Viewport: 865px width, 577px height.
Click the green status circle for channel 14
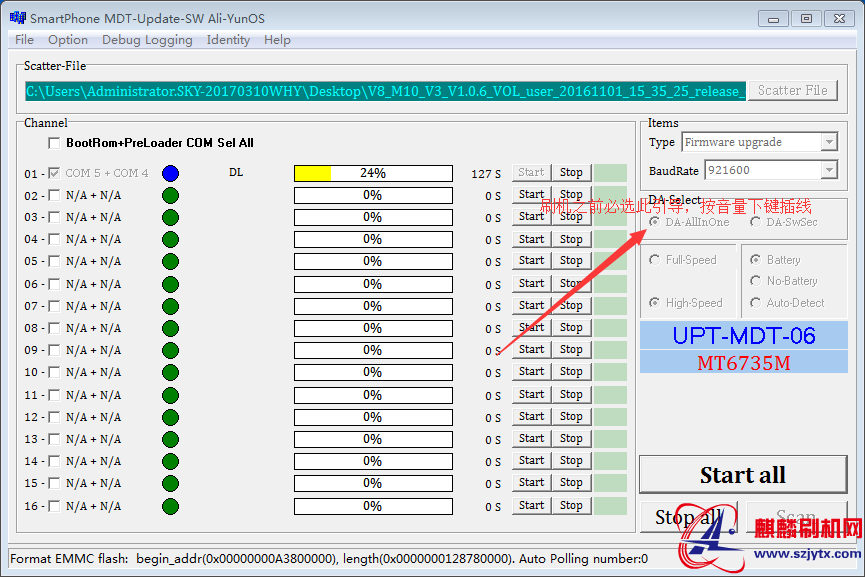point(170,461)
